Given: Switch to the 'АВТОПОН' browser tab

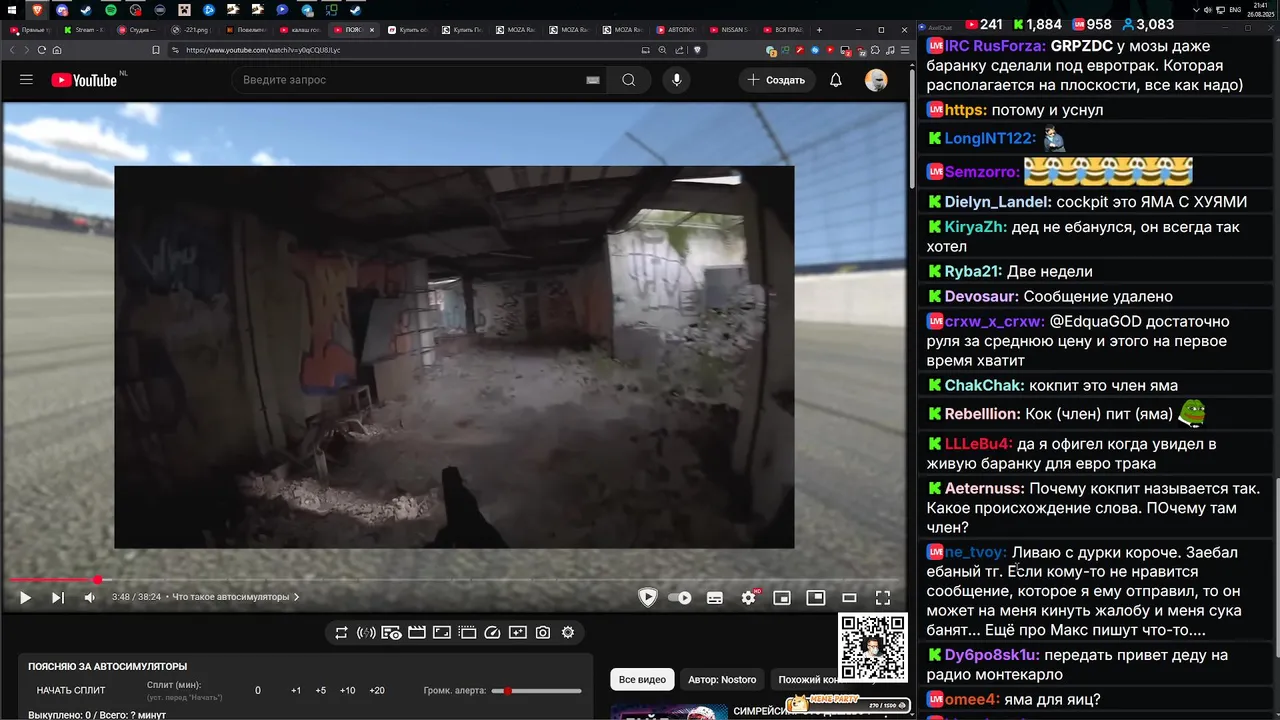Looking at the screenshot, I should 677,30.
